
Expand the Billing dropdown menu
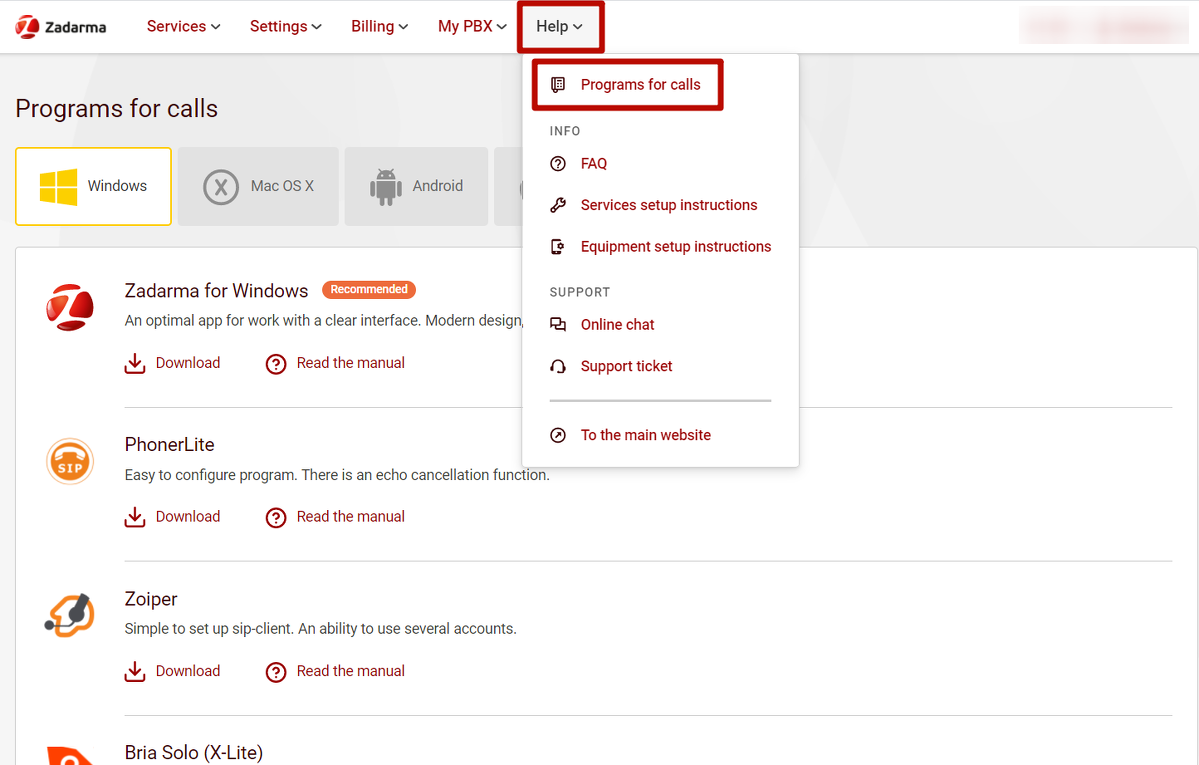click(x=379, y=27)
